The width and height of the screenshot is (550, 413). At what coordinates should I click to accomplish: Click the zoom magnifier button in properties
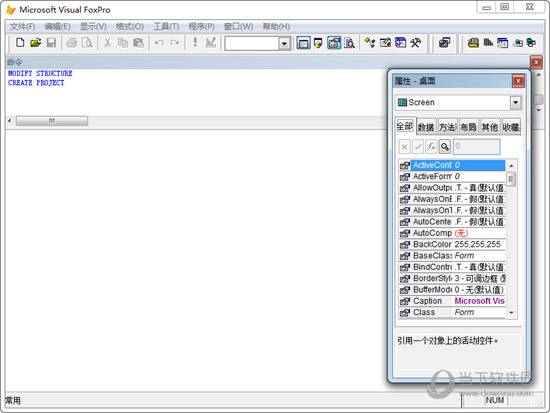(445, 147)
